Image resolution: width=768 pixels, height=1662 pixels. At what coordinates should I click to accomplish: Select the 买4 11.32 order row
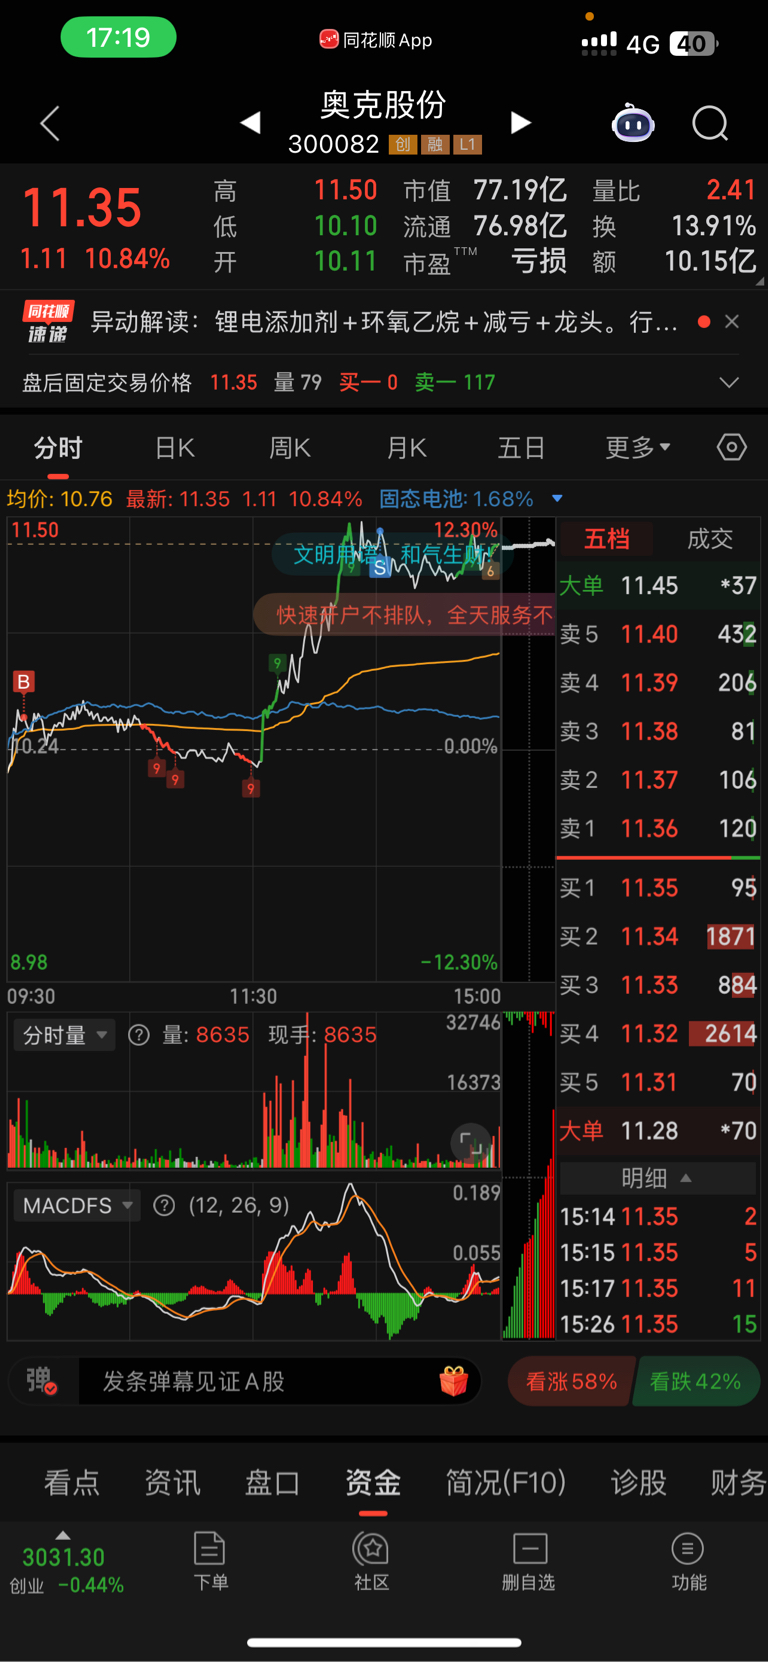pyautogui.click(x=657, y=1034)
